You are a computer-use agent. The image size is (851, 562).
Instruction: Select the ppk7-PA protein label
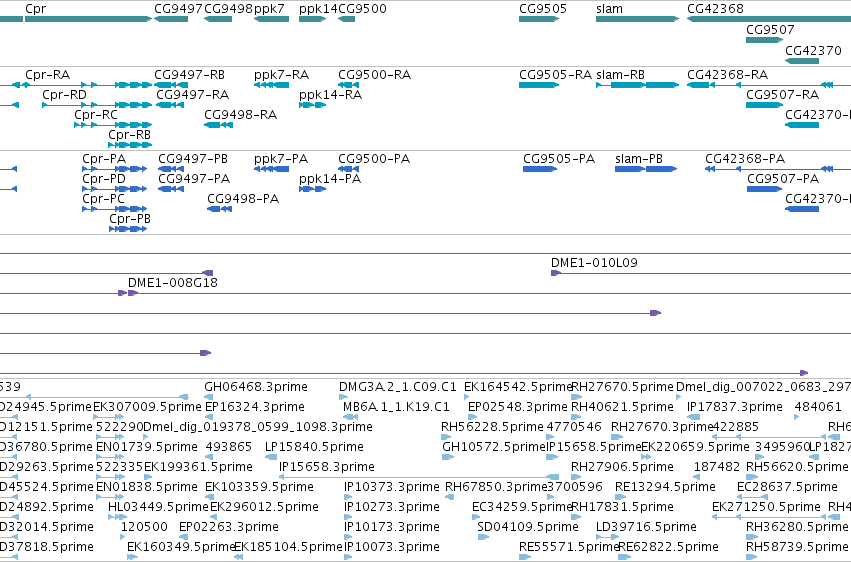[x=281, y=159]
